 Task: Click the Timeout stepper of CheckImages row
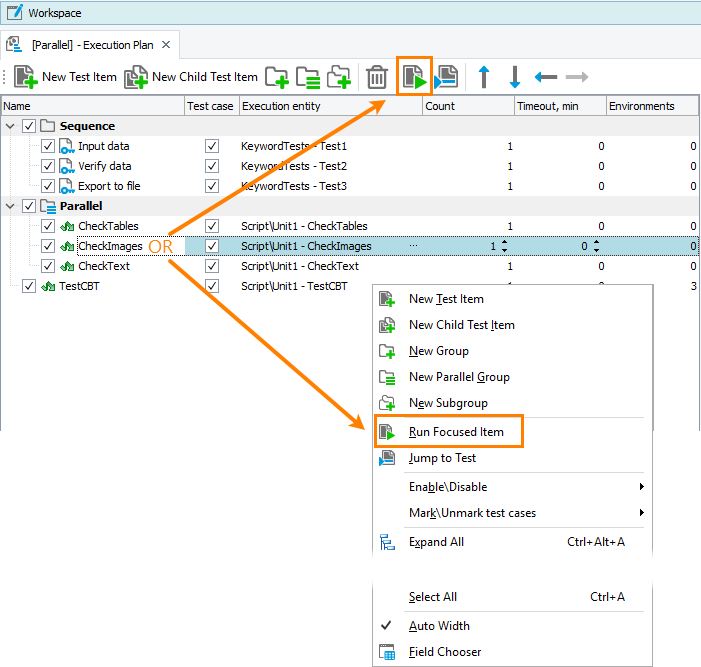(x=596, y=246)
